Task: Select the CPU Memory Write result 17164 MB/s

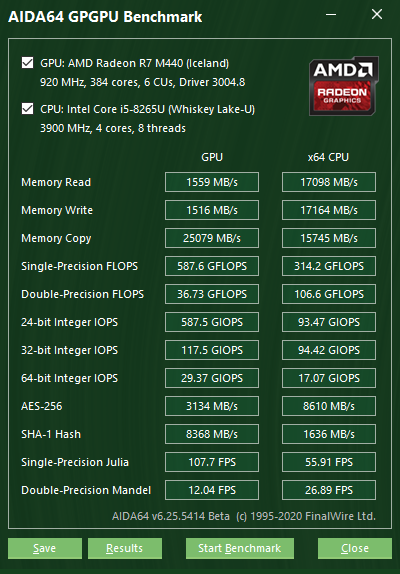Action: [329, 210]
